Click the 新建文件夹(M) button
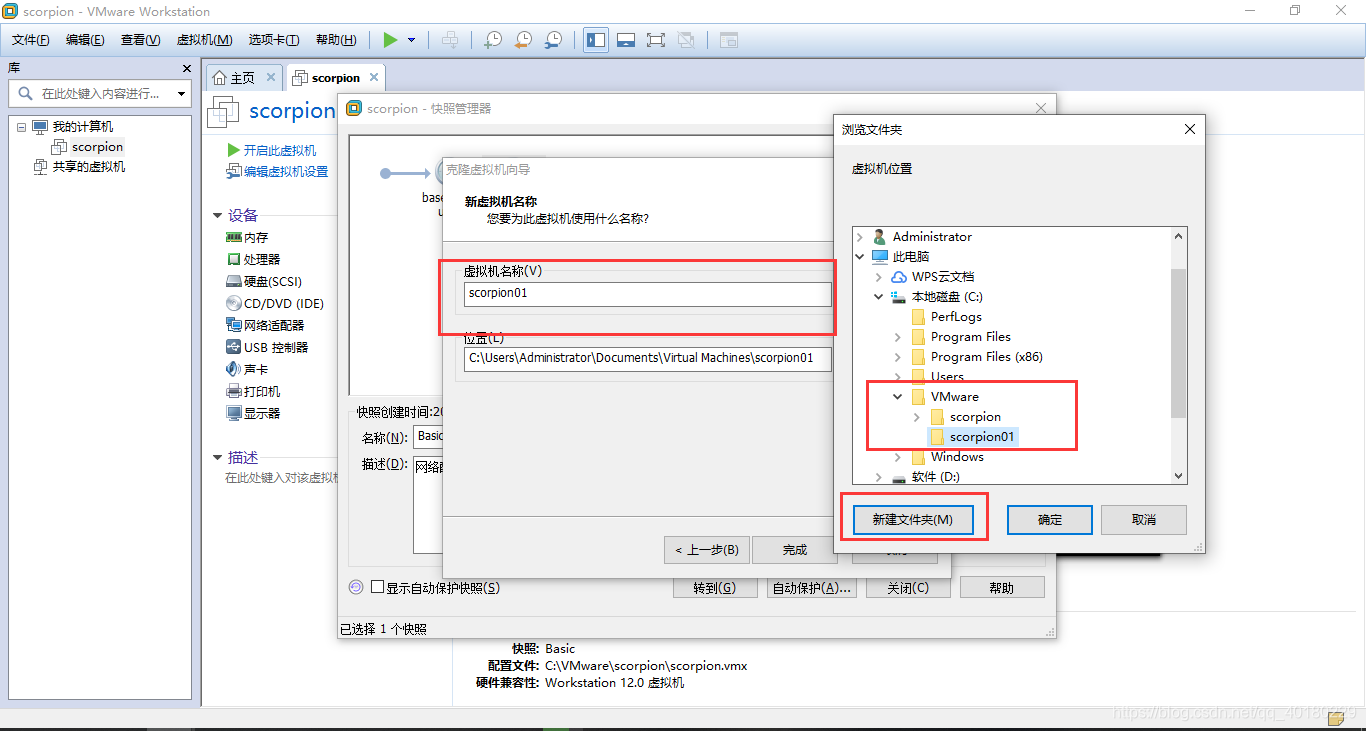This screenshot has height=731, width=1366. coord(912,520)
